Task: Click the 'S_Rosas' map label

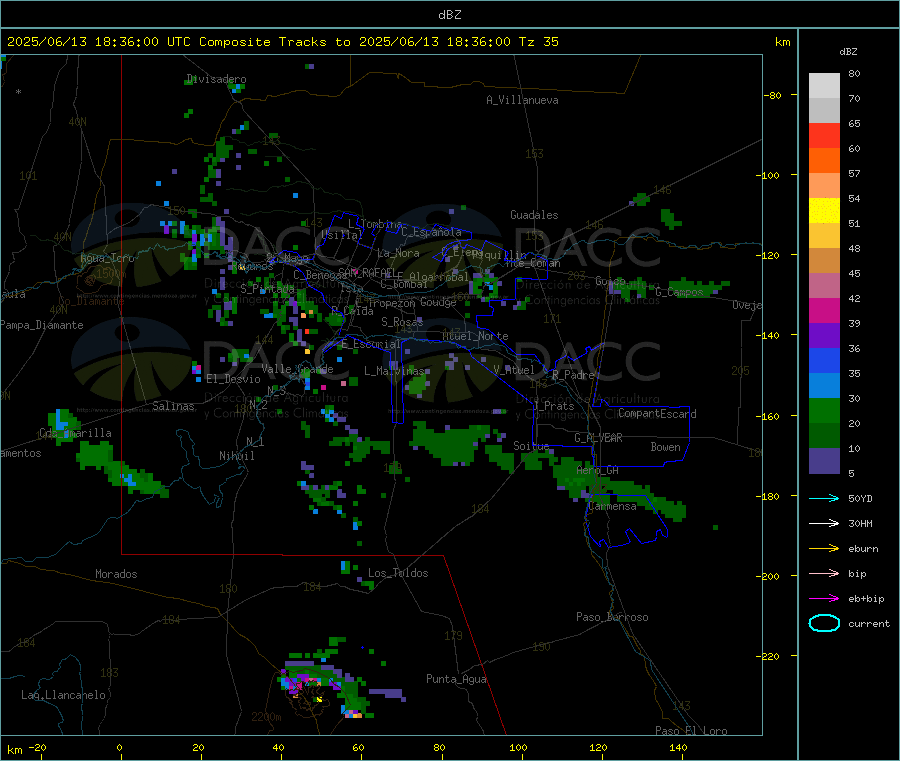Action: (402, 322)
